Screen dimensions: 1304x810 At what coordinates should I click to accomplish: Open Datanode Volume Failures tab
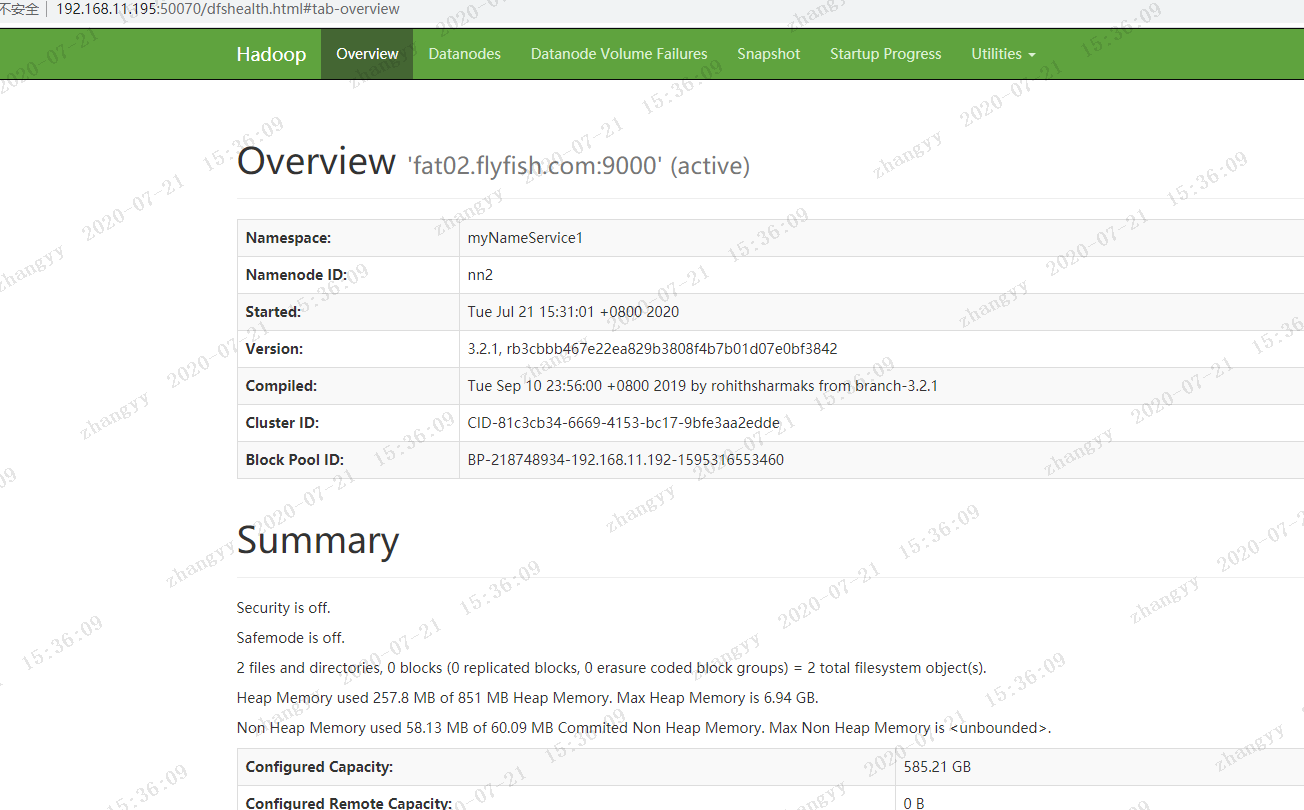pyautogui.click(x=619, y=54)
